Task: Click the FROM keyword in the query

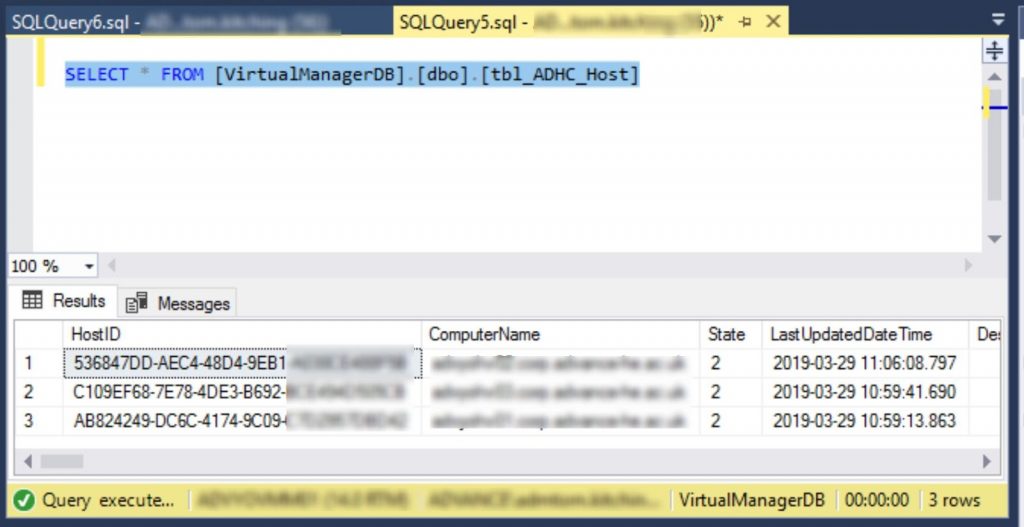Action: pyautogui.click(x=182, y=74)
